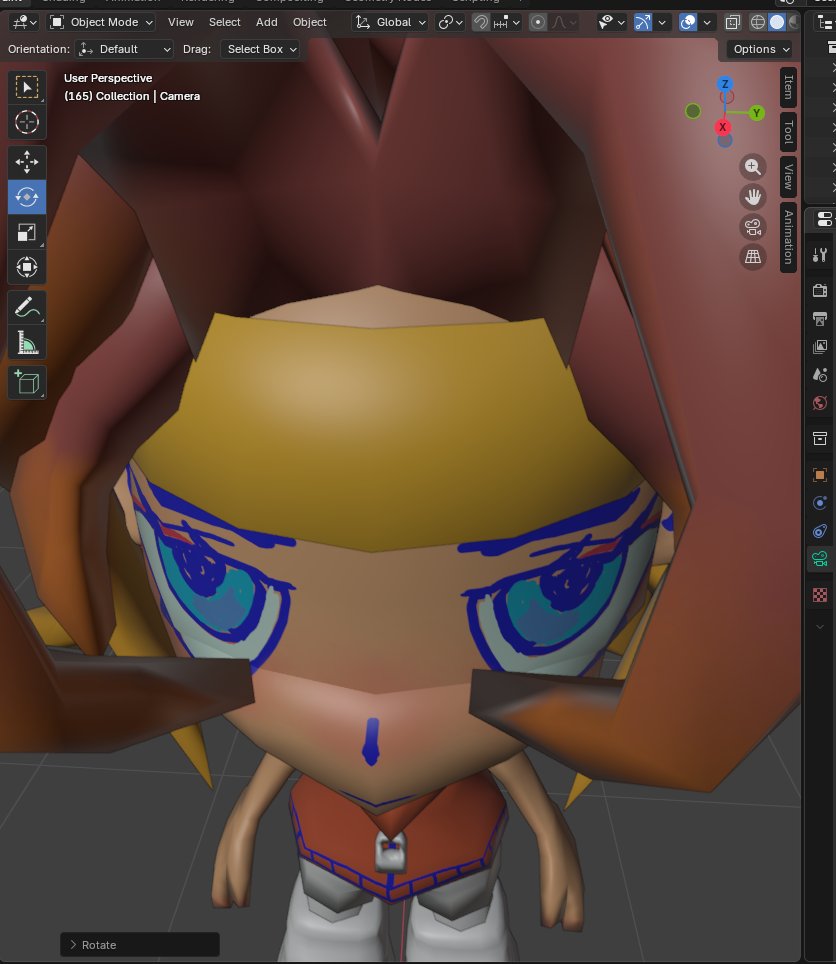Toggle viewport gizmos display
Image resolution: width=836 pixels, height=964 pixels.
643,23
